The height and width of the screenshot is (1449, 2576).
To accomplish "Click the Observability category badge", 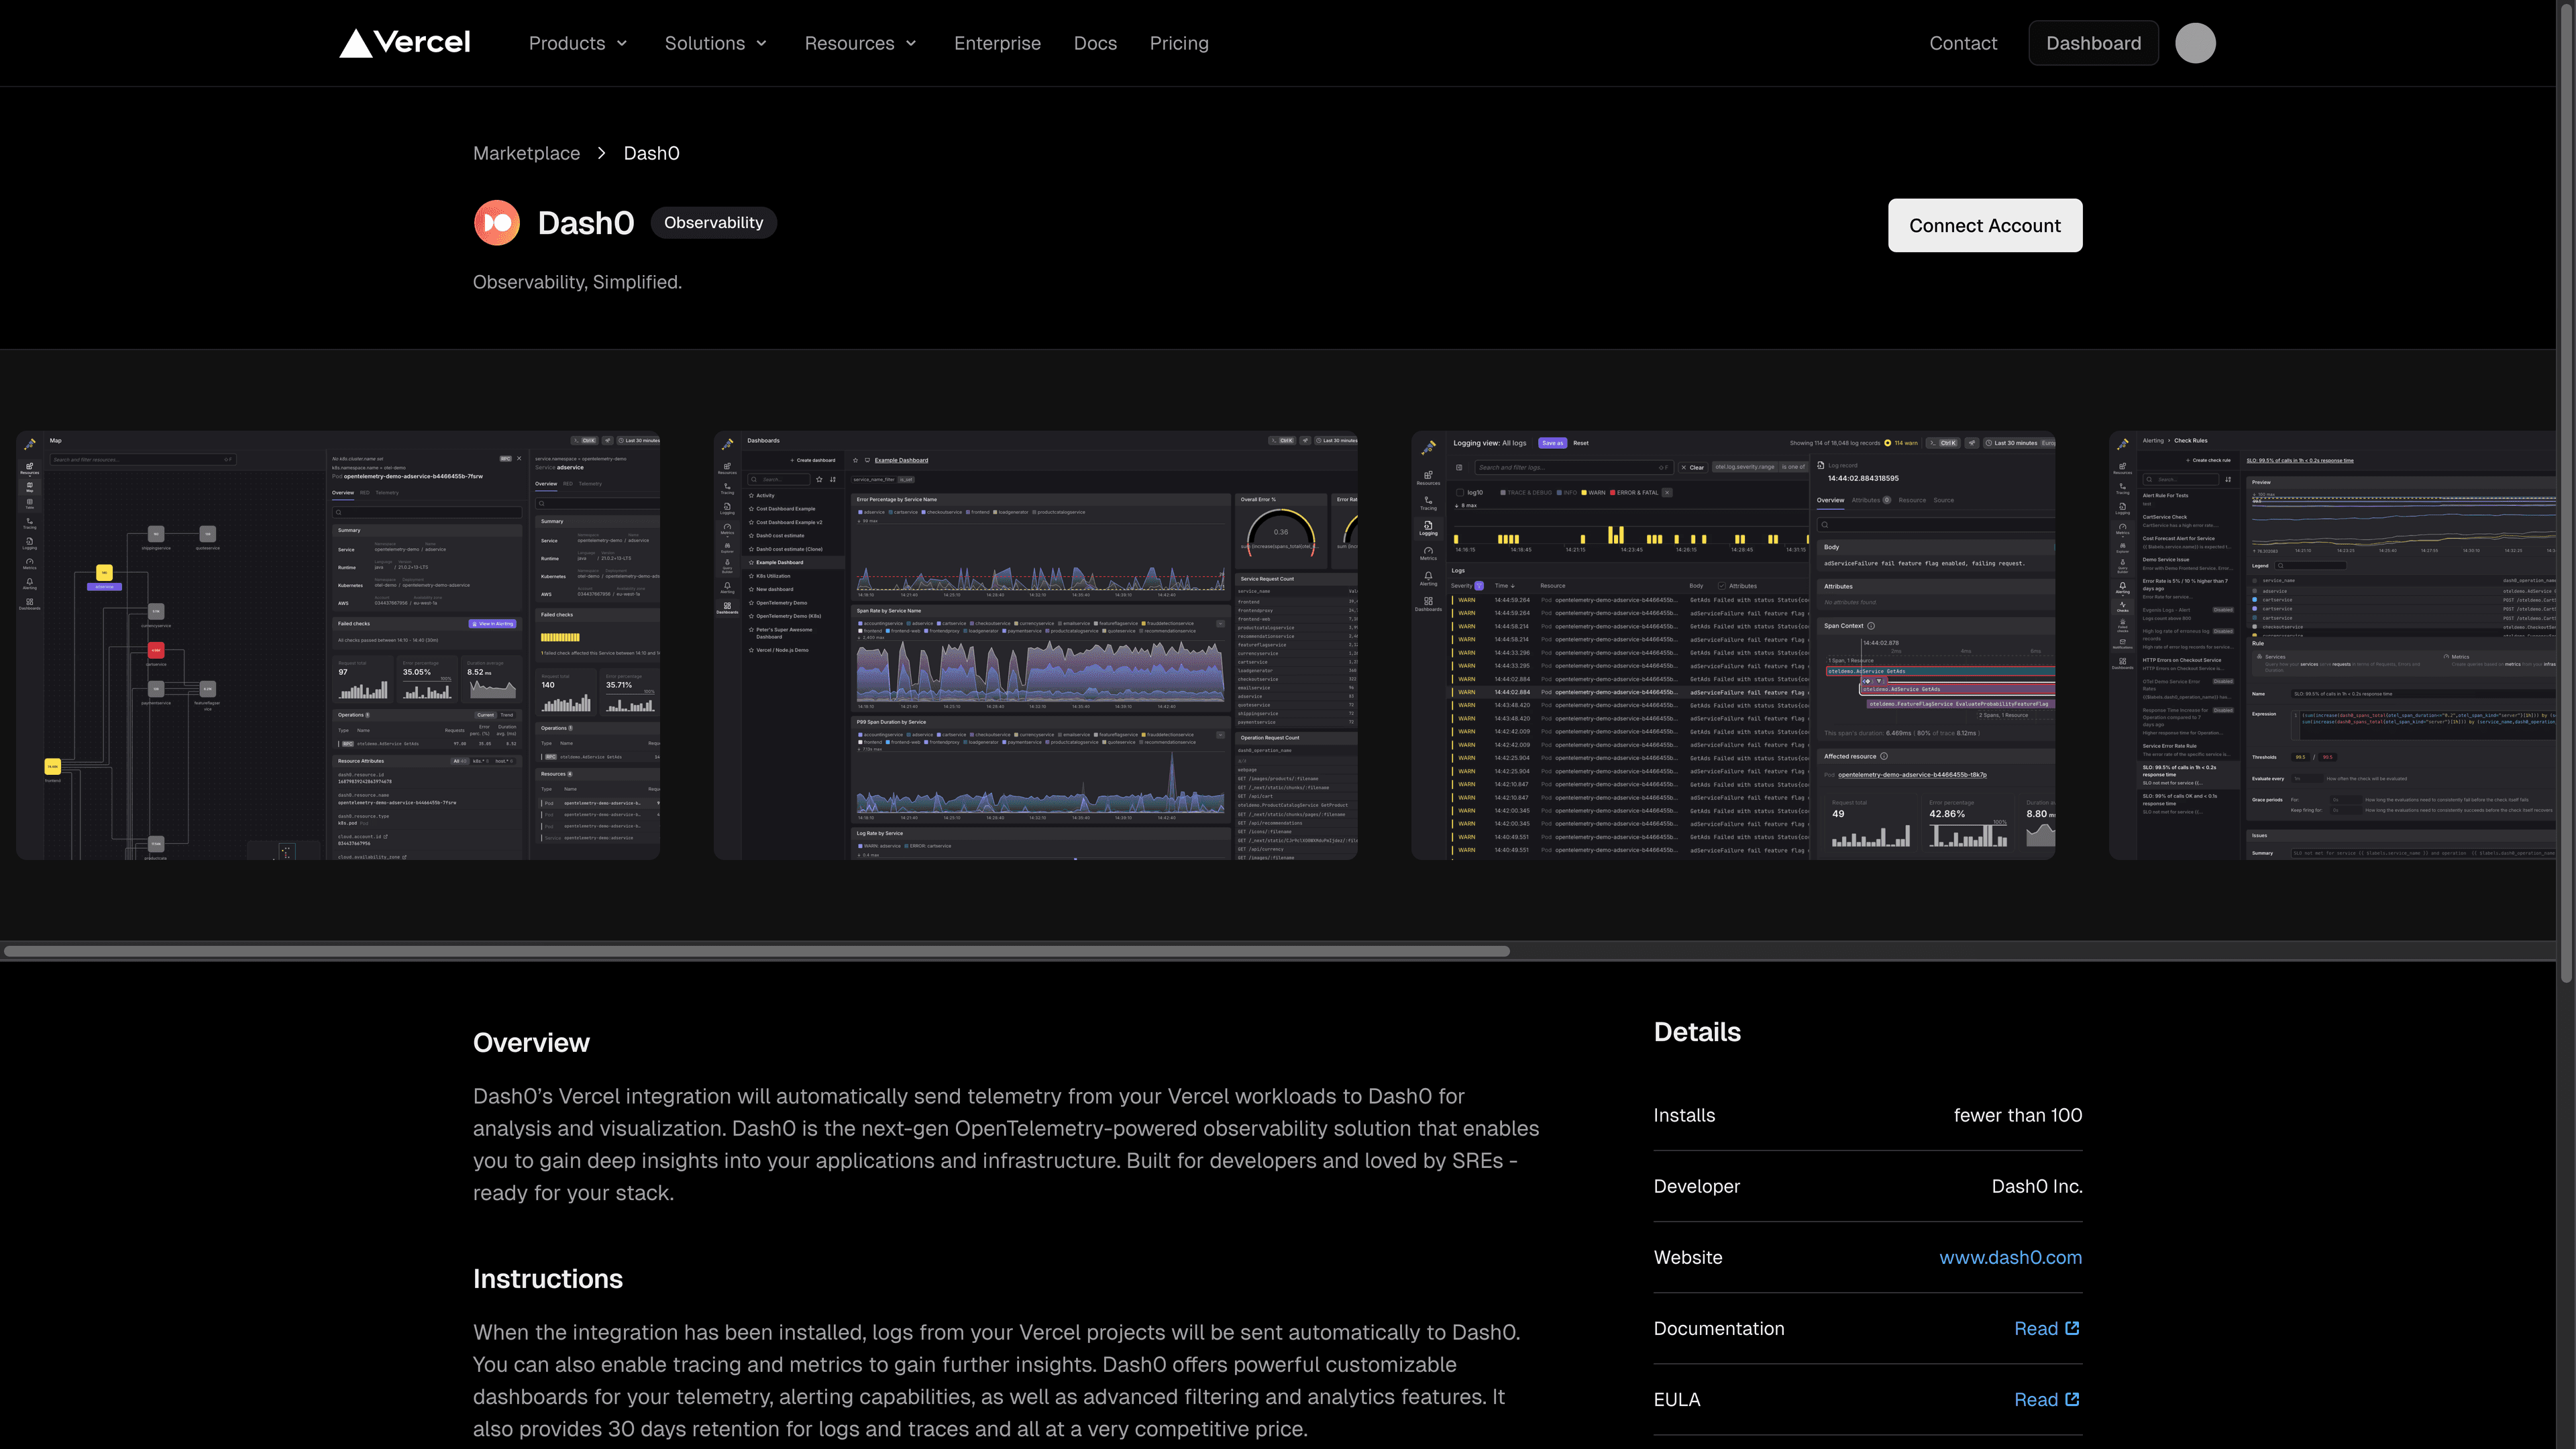I will click(x=713, y=223).
